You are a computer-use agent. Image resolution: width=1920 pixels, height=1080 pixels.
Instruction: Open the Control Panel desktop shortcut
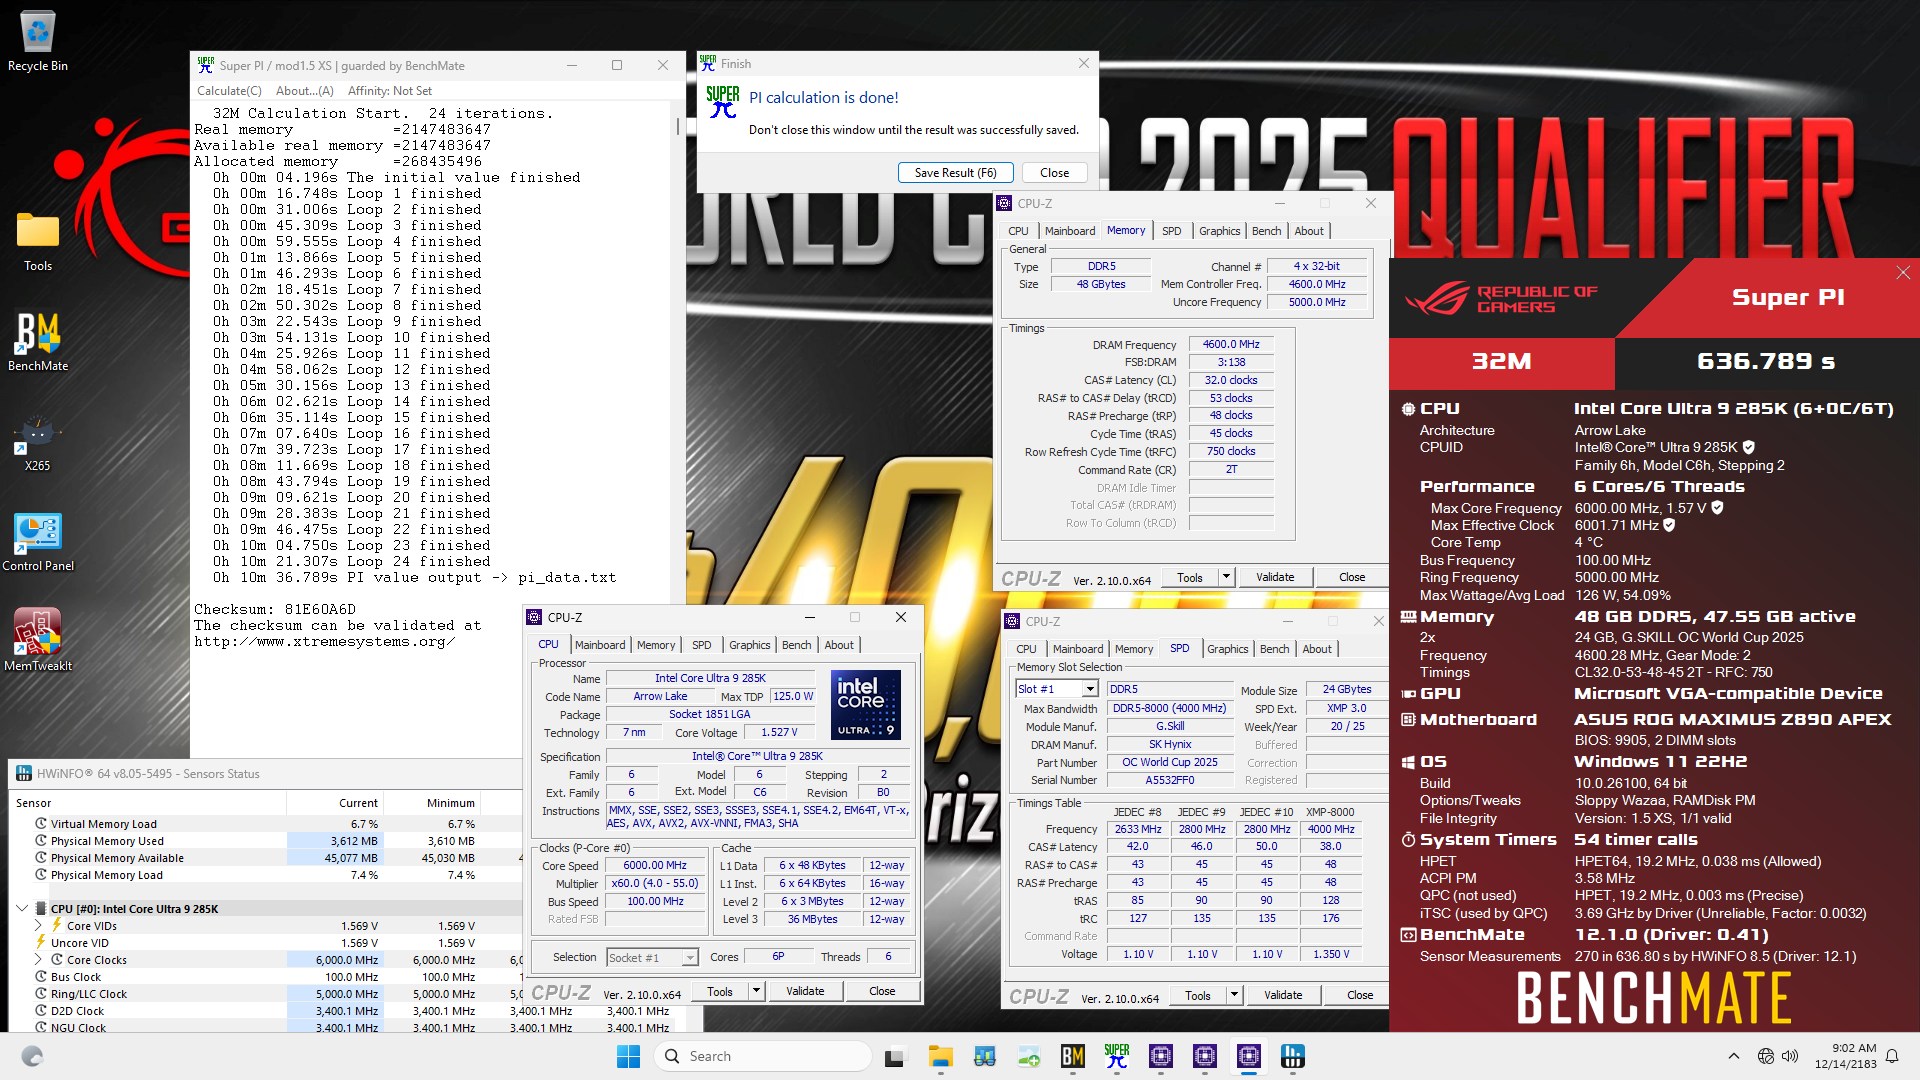38,542
